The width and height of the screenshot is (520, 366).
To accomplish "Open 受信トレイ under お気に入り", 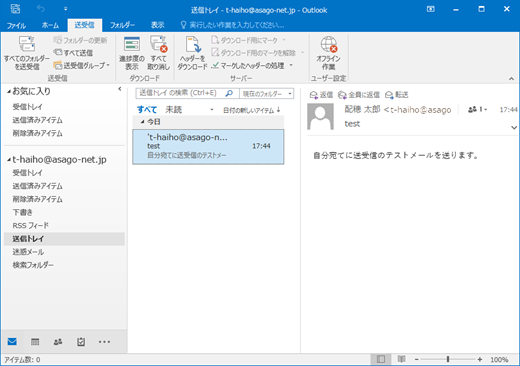I will 28,107.
